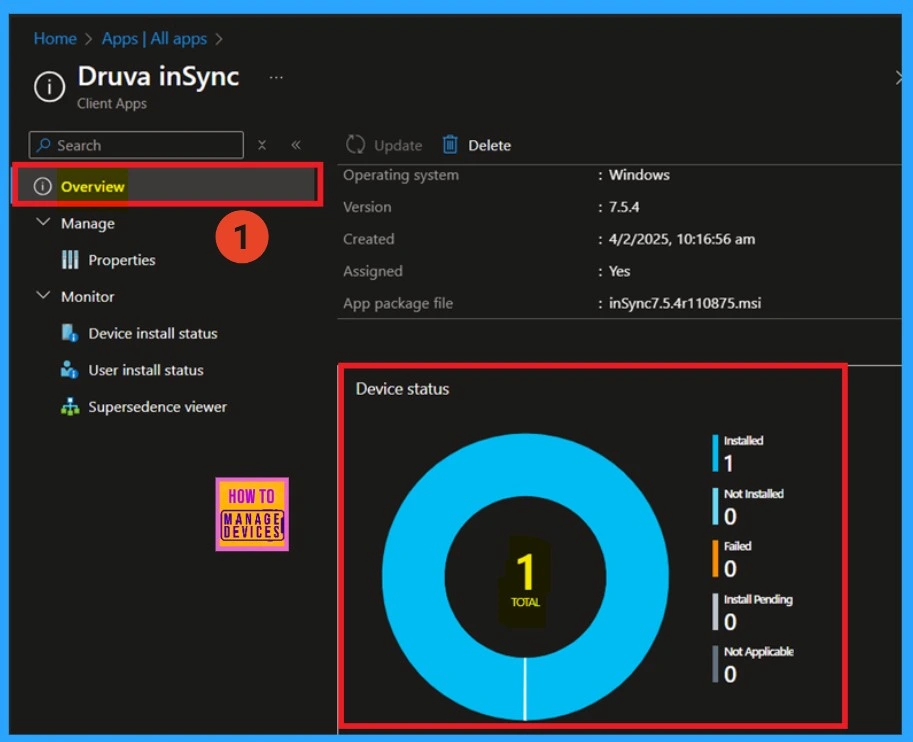Screen dimensions: 913x742
Task: Click the Device status heading
Action: (x=402, y=388)
